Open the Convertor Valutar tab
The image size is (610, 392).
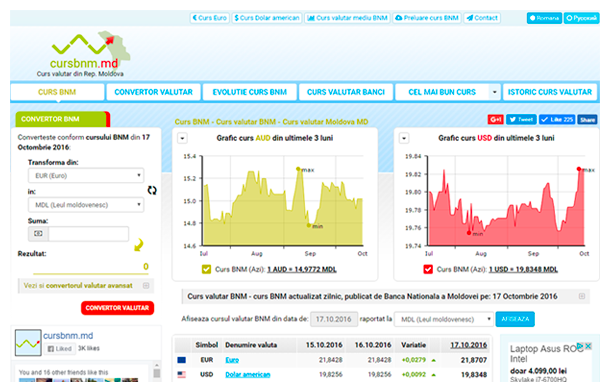tap(153, 92)
